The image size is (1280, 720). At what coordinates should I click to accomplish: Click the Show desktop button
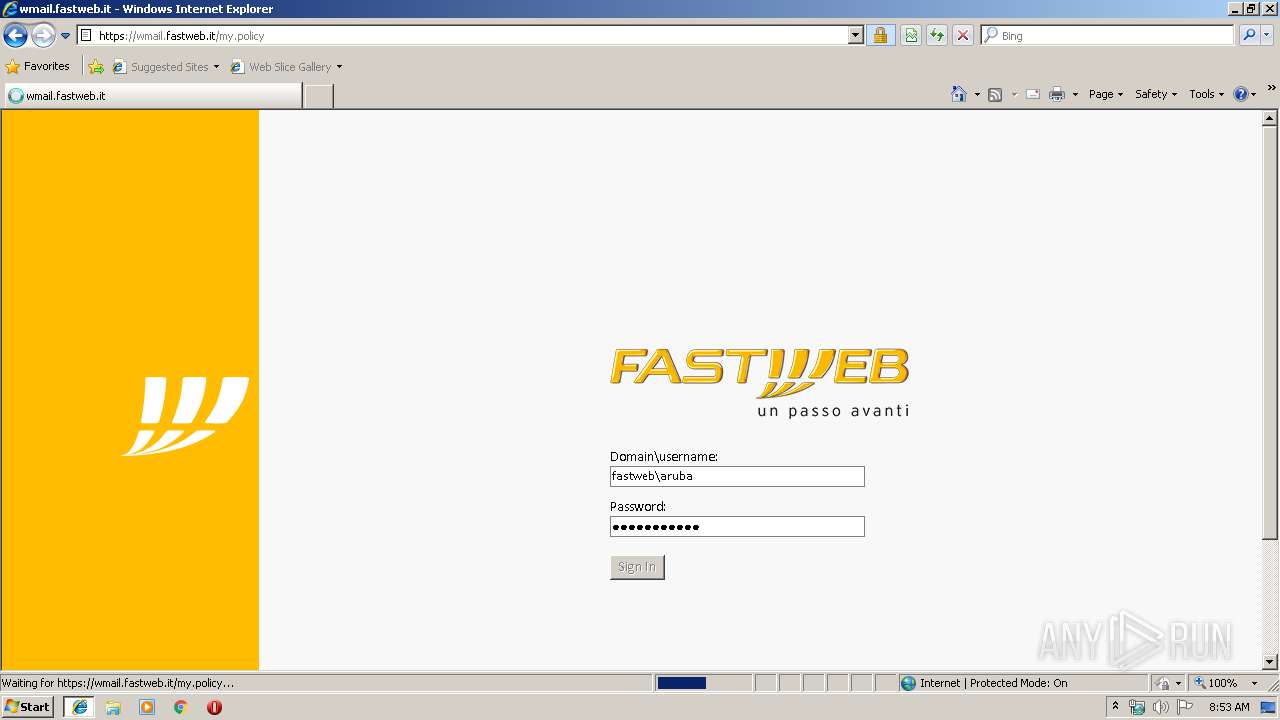[1269, 707]
